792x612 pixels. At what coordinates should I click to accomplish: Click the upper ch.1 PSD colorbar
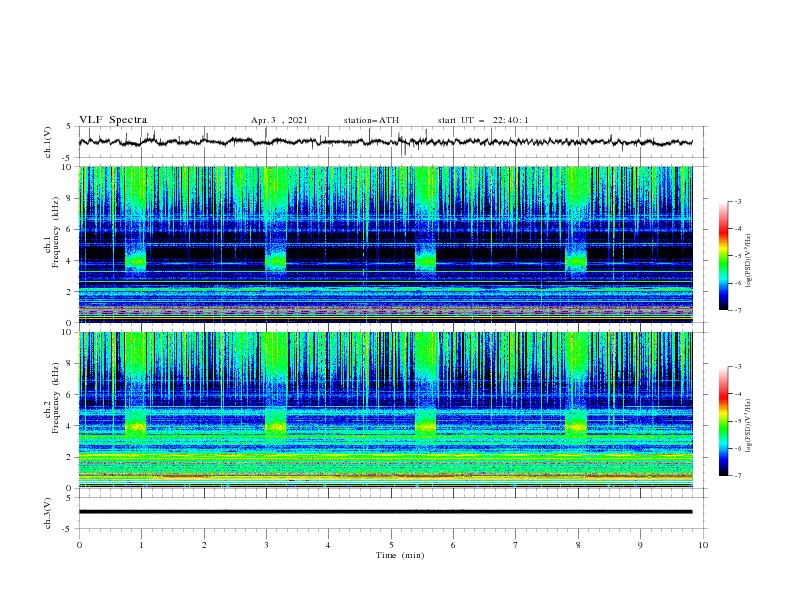[723, 256]
